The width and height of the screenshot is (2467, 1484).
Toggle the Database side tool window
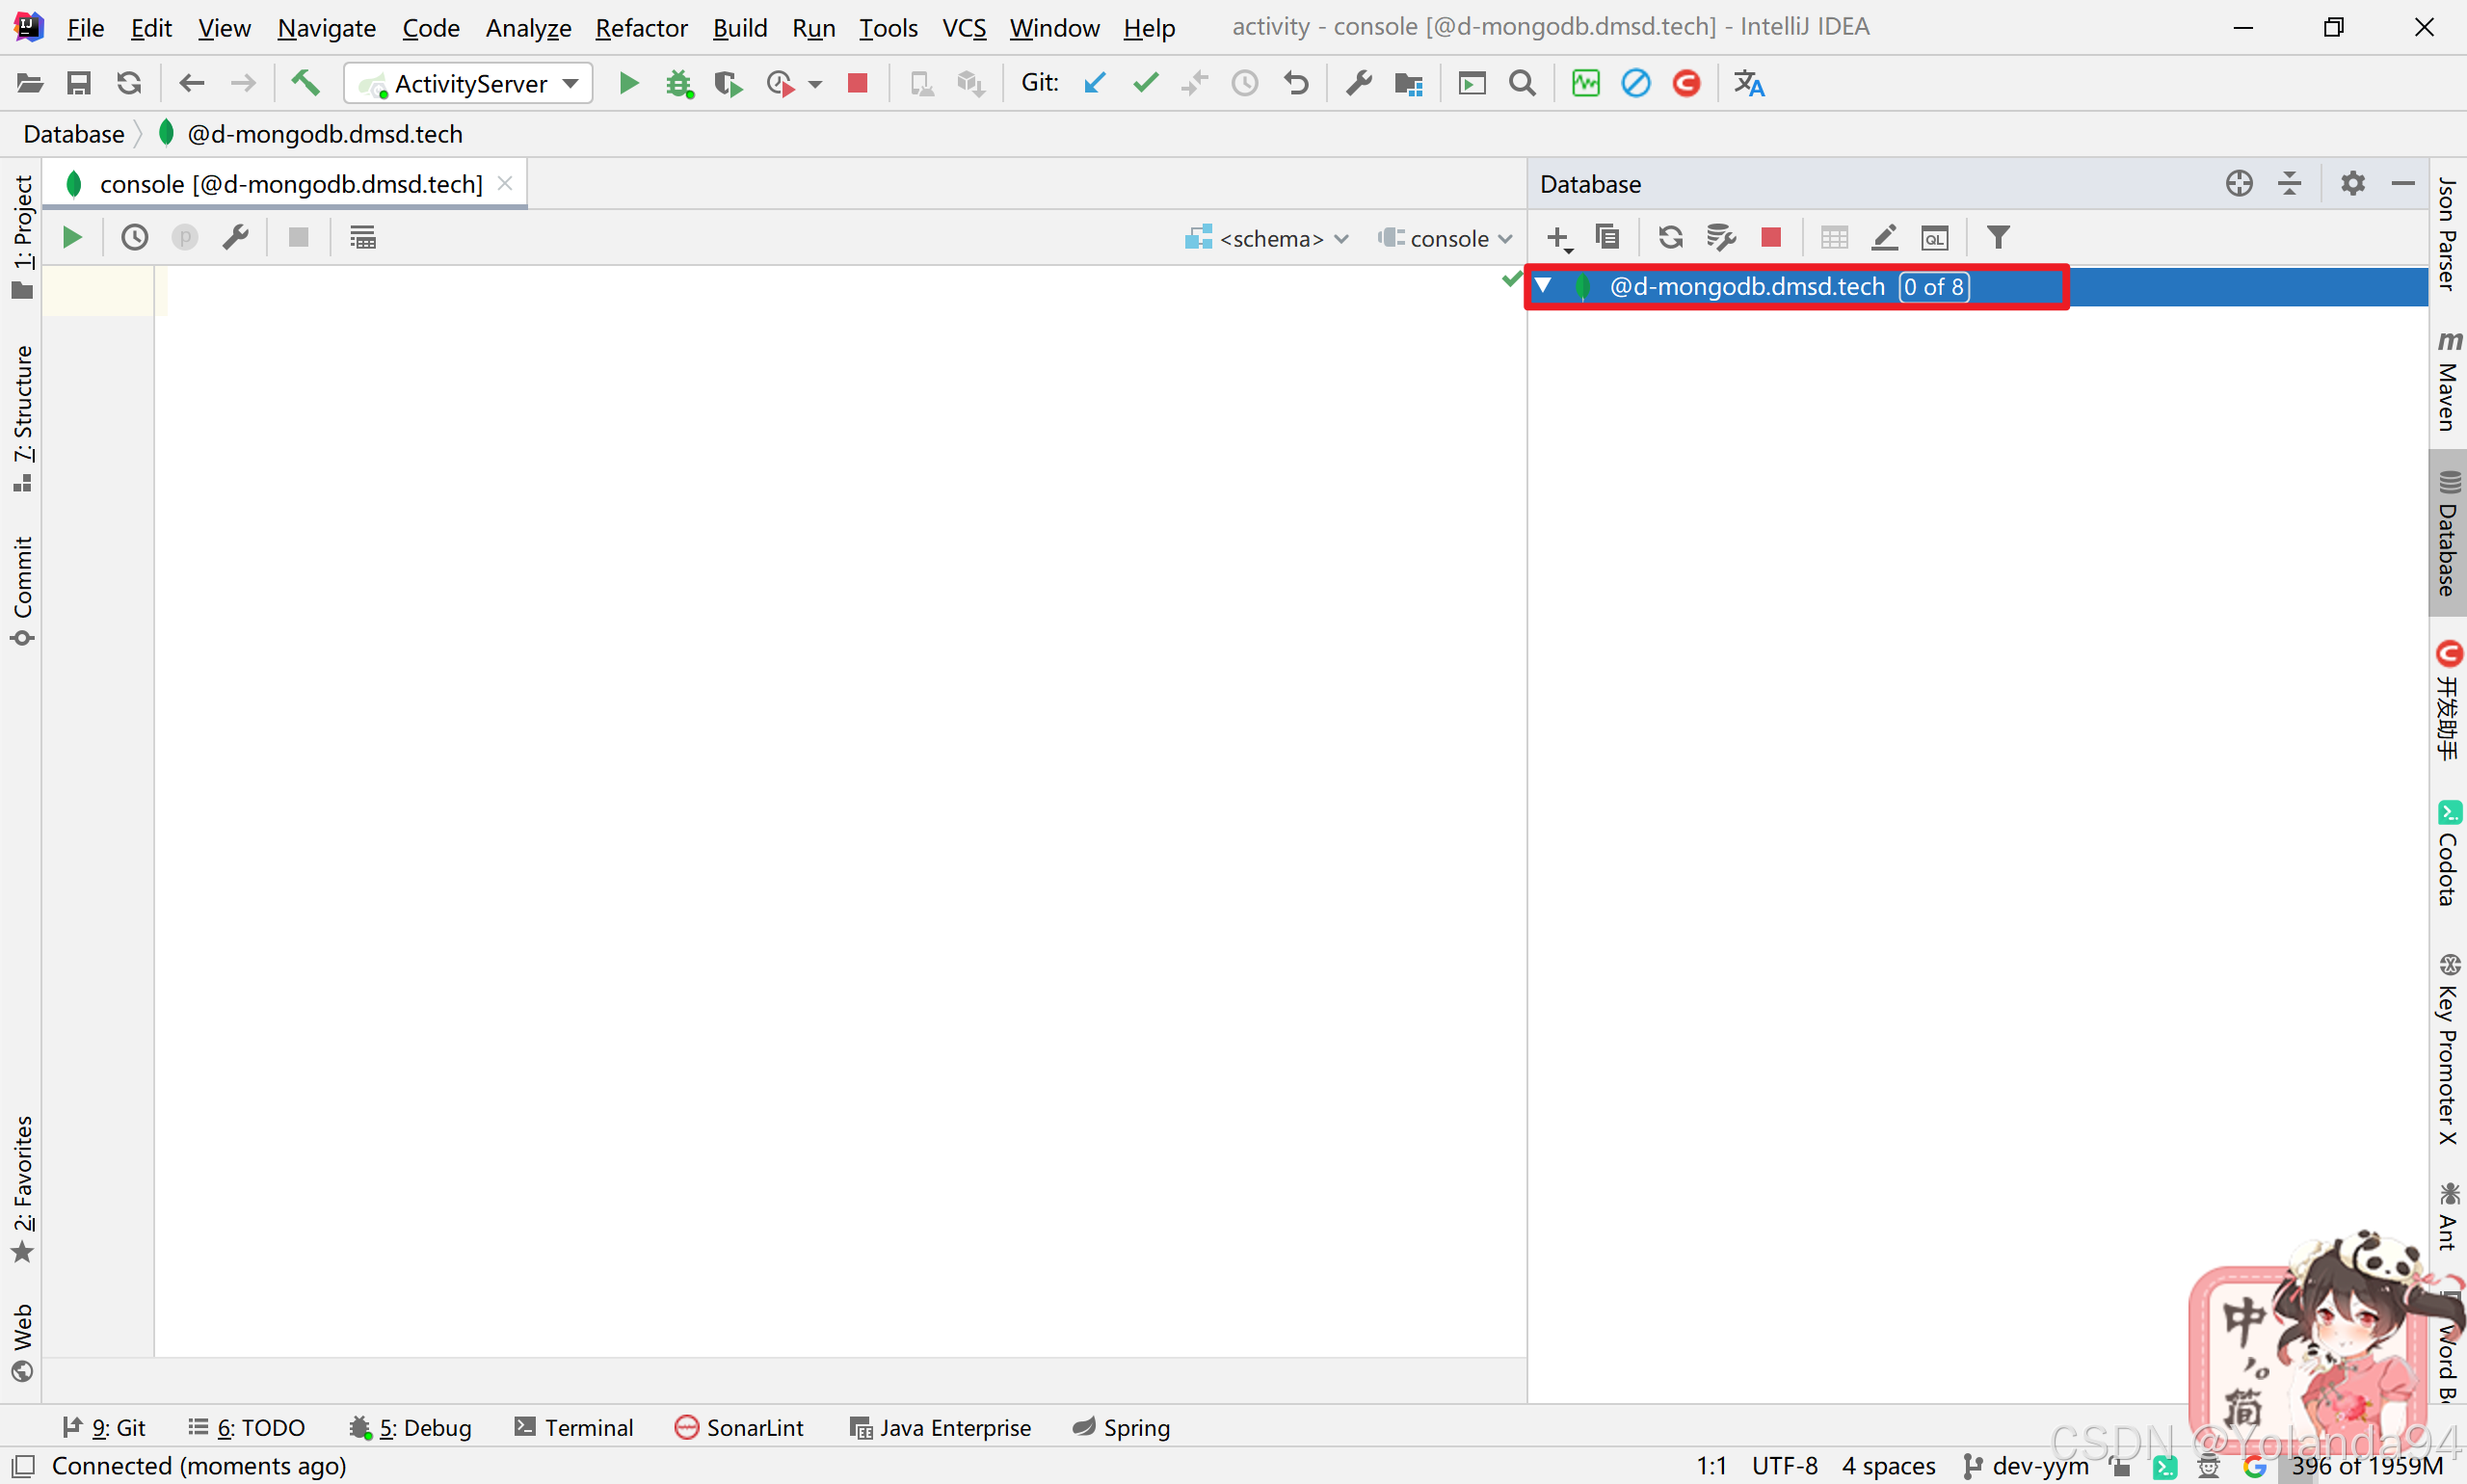2448,535
